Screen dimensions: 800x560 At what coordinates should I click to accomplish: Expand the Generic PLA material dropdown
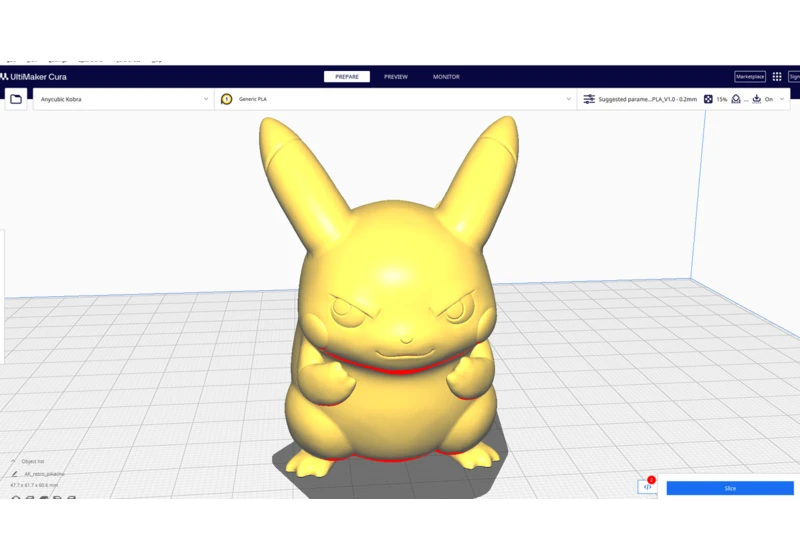(568, 99)
